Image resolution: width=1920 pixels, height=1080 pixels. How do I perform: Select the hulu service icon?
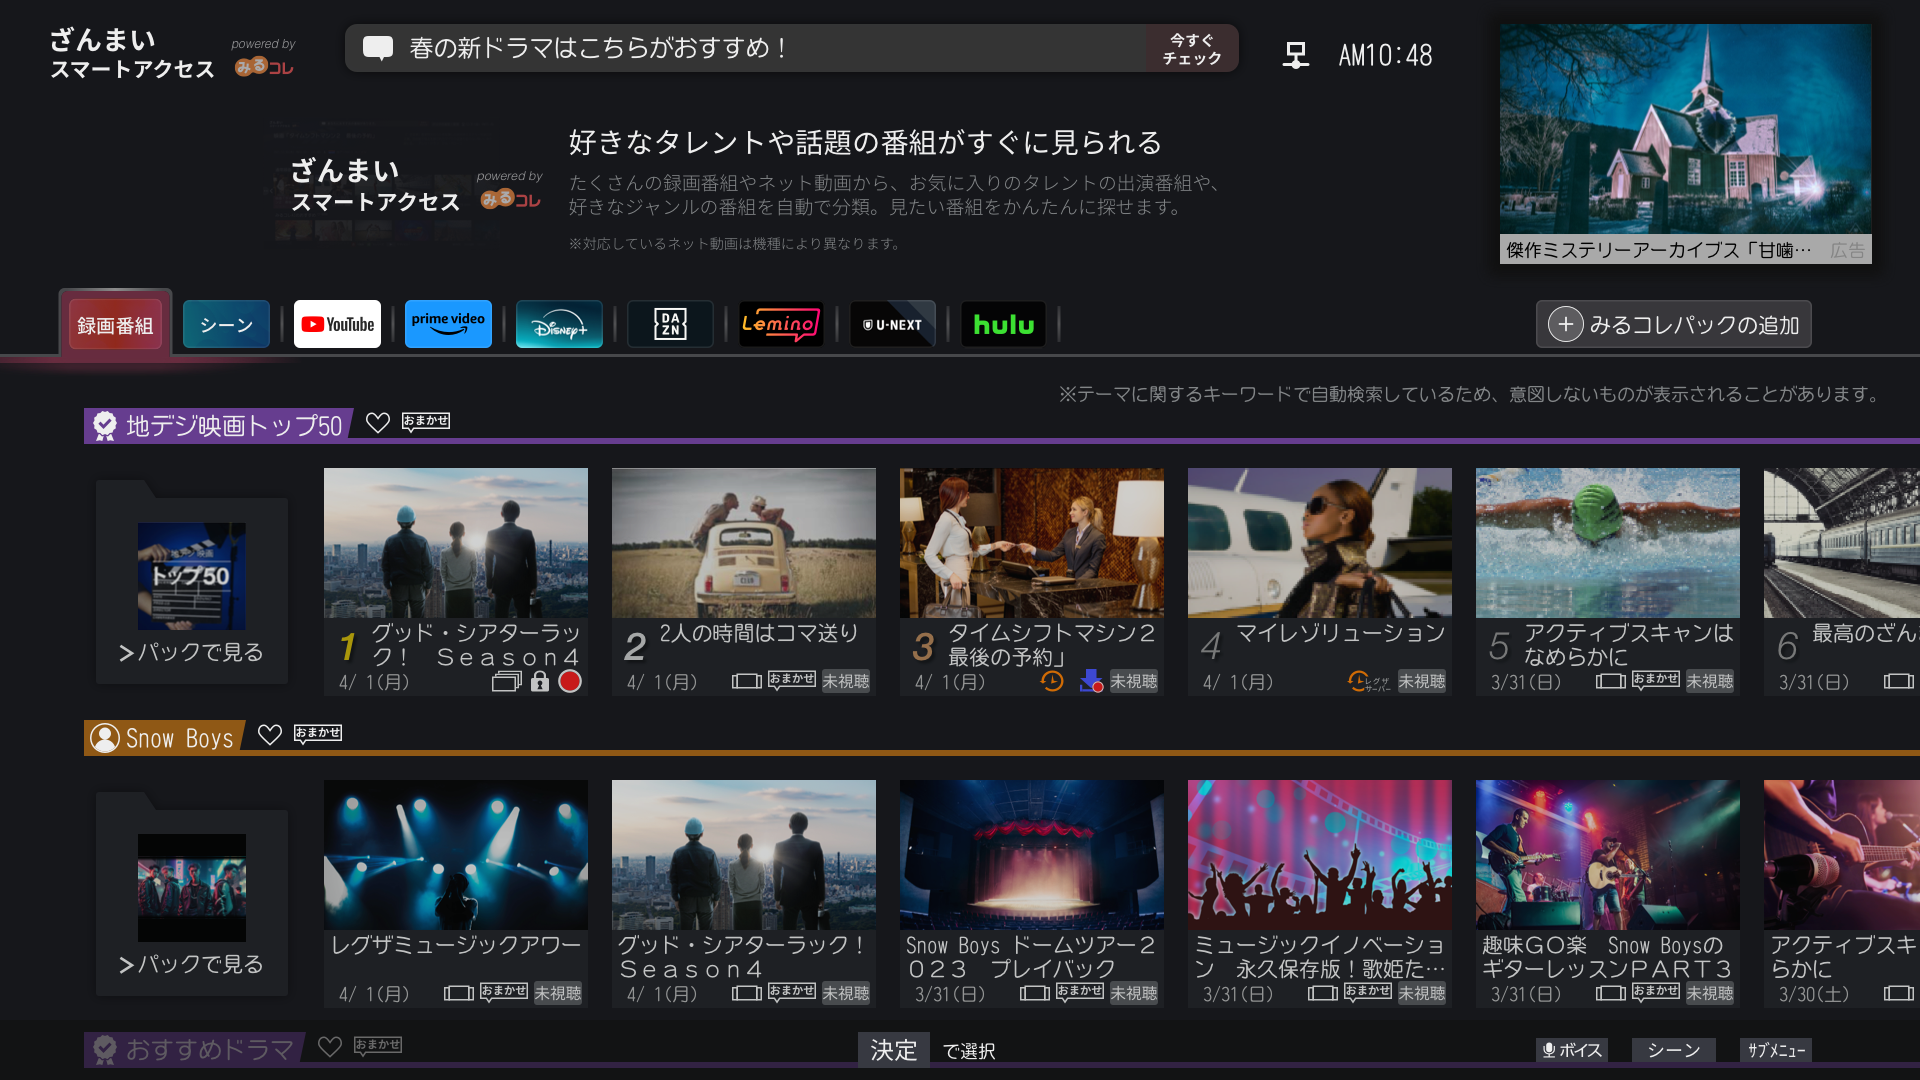(1003, 323)
